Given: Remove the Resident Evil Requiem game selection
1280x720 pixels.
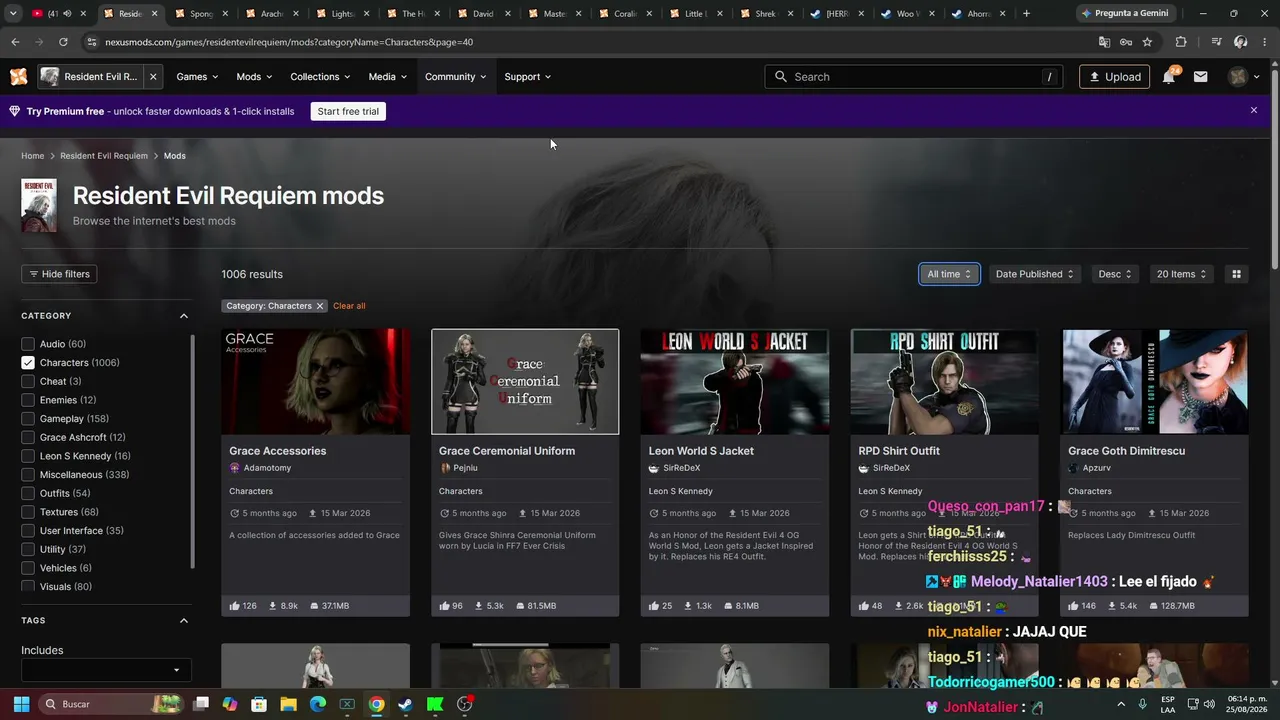Looking at the screenshot, I should click(153, 77).
